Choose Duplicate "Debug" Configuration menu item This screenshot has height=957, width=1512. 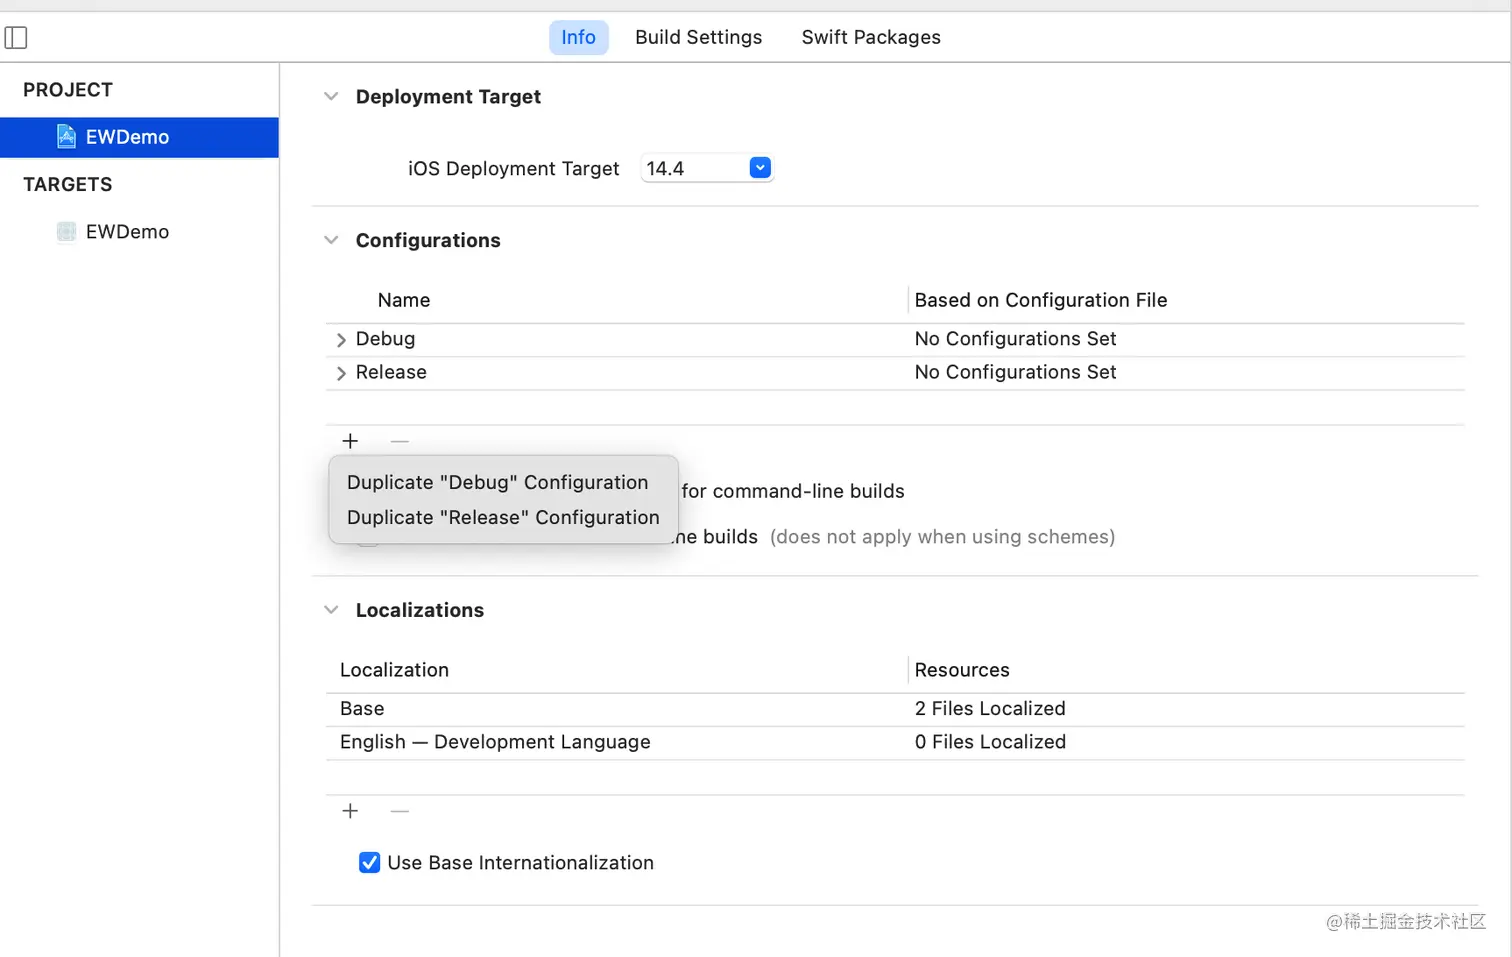tap(497, 482)
